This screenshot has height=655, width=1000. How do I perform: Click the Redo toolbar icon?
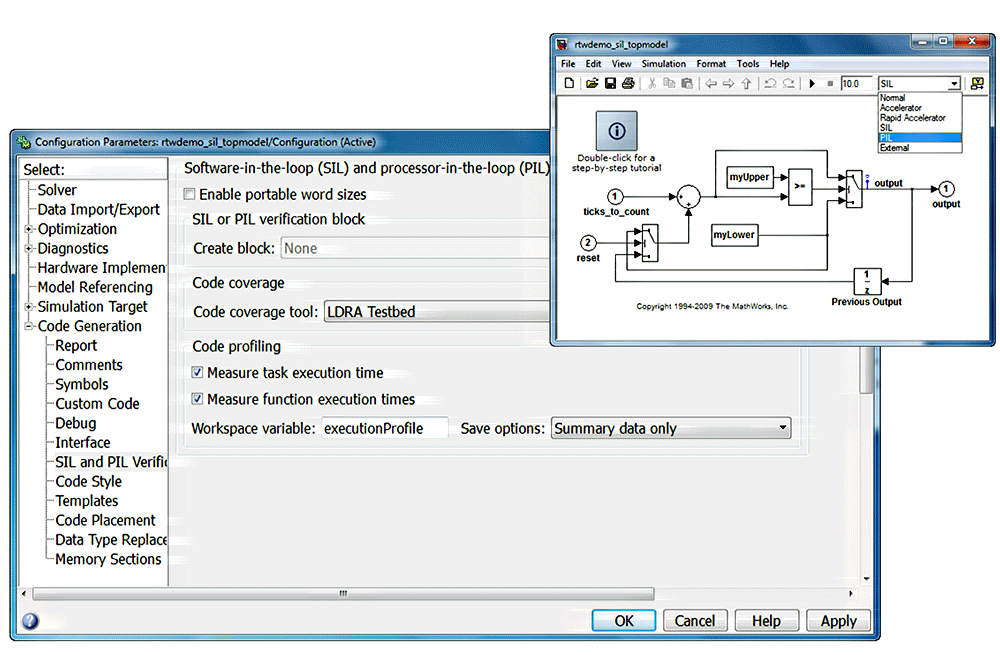click(789, 83)
